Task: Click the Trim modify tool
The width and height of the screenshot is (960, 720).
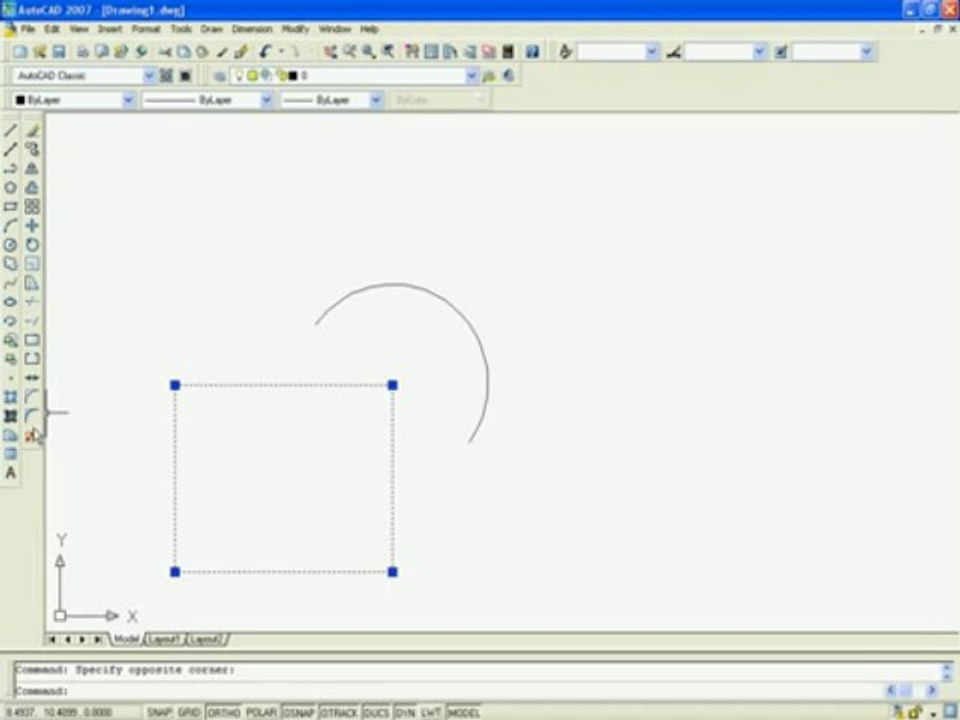Action: click(x=32, y=302)
